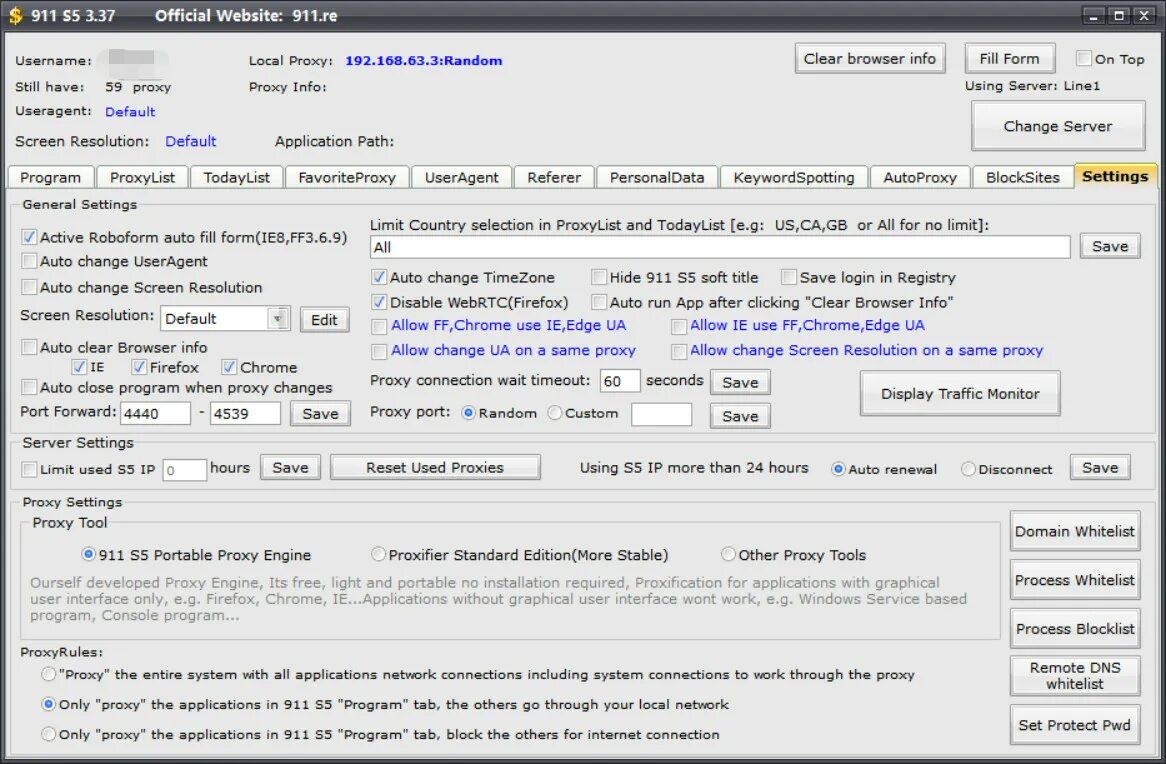Open the BlockSites tab
Viewport: 1166px width, 764px height.
click(1022, 177)
